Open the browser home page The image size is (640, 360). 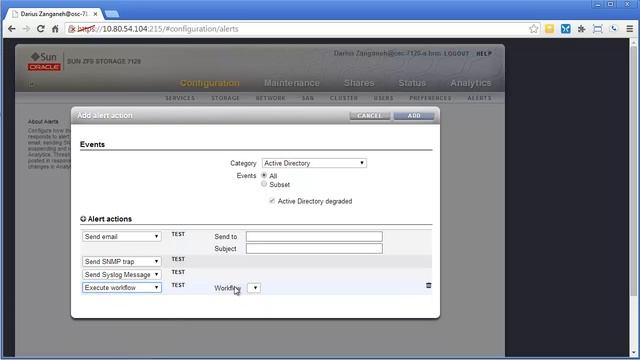55,29
